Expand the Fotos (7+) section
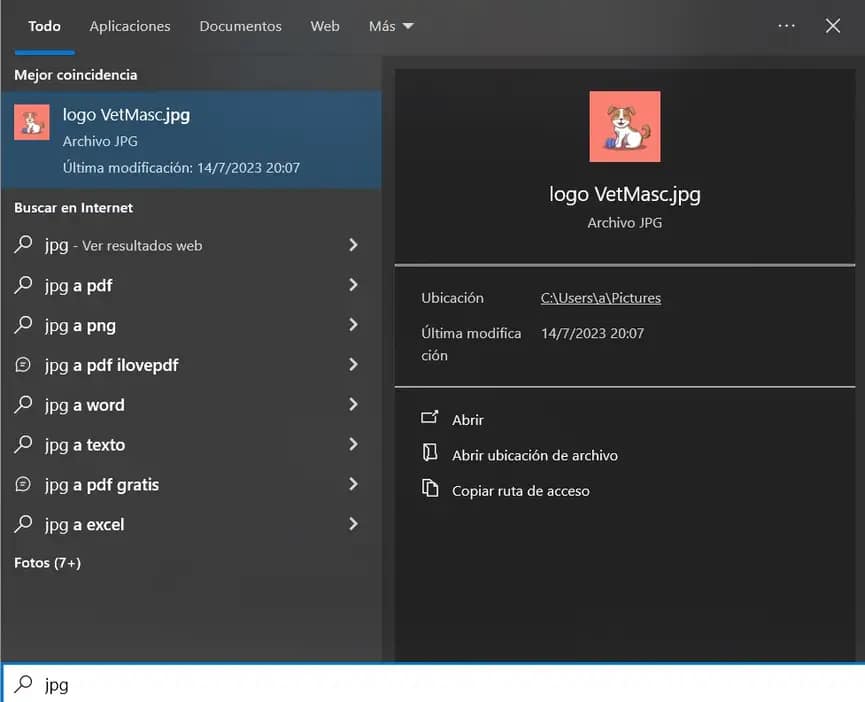This screenshot has height=702, width=865. coord(46,563)
